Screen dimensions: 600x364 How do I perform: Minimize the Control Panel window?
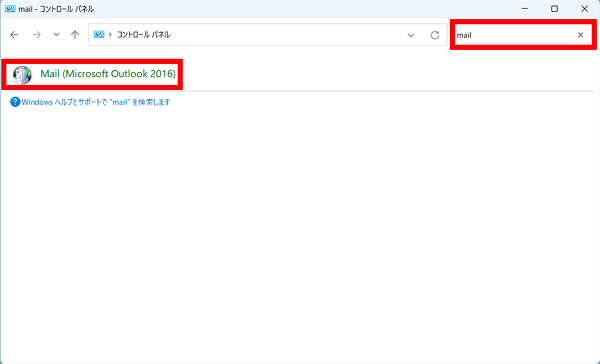tap(525, 9)
